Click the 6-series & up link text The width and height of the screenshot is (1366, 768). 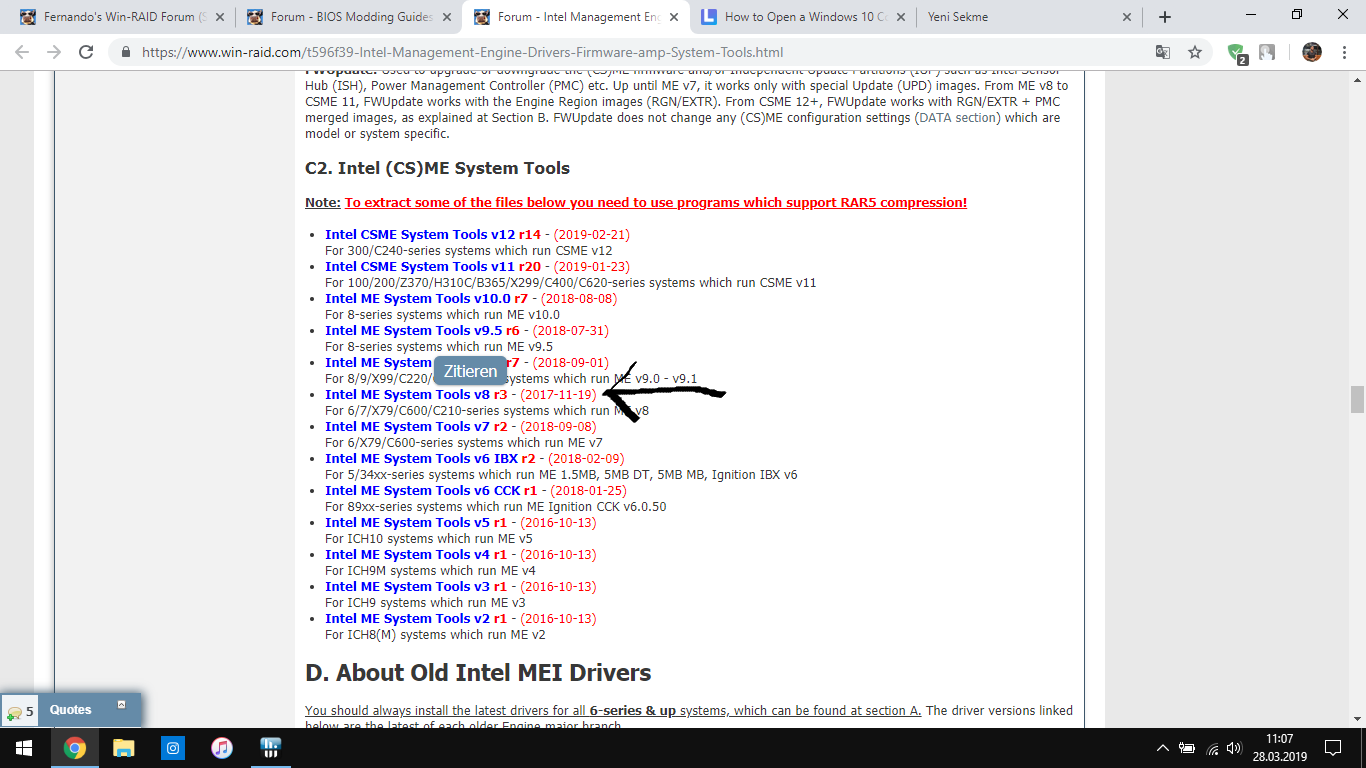[x=632, y=711]
